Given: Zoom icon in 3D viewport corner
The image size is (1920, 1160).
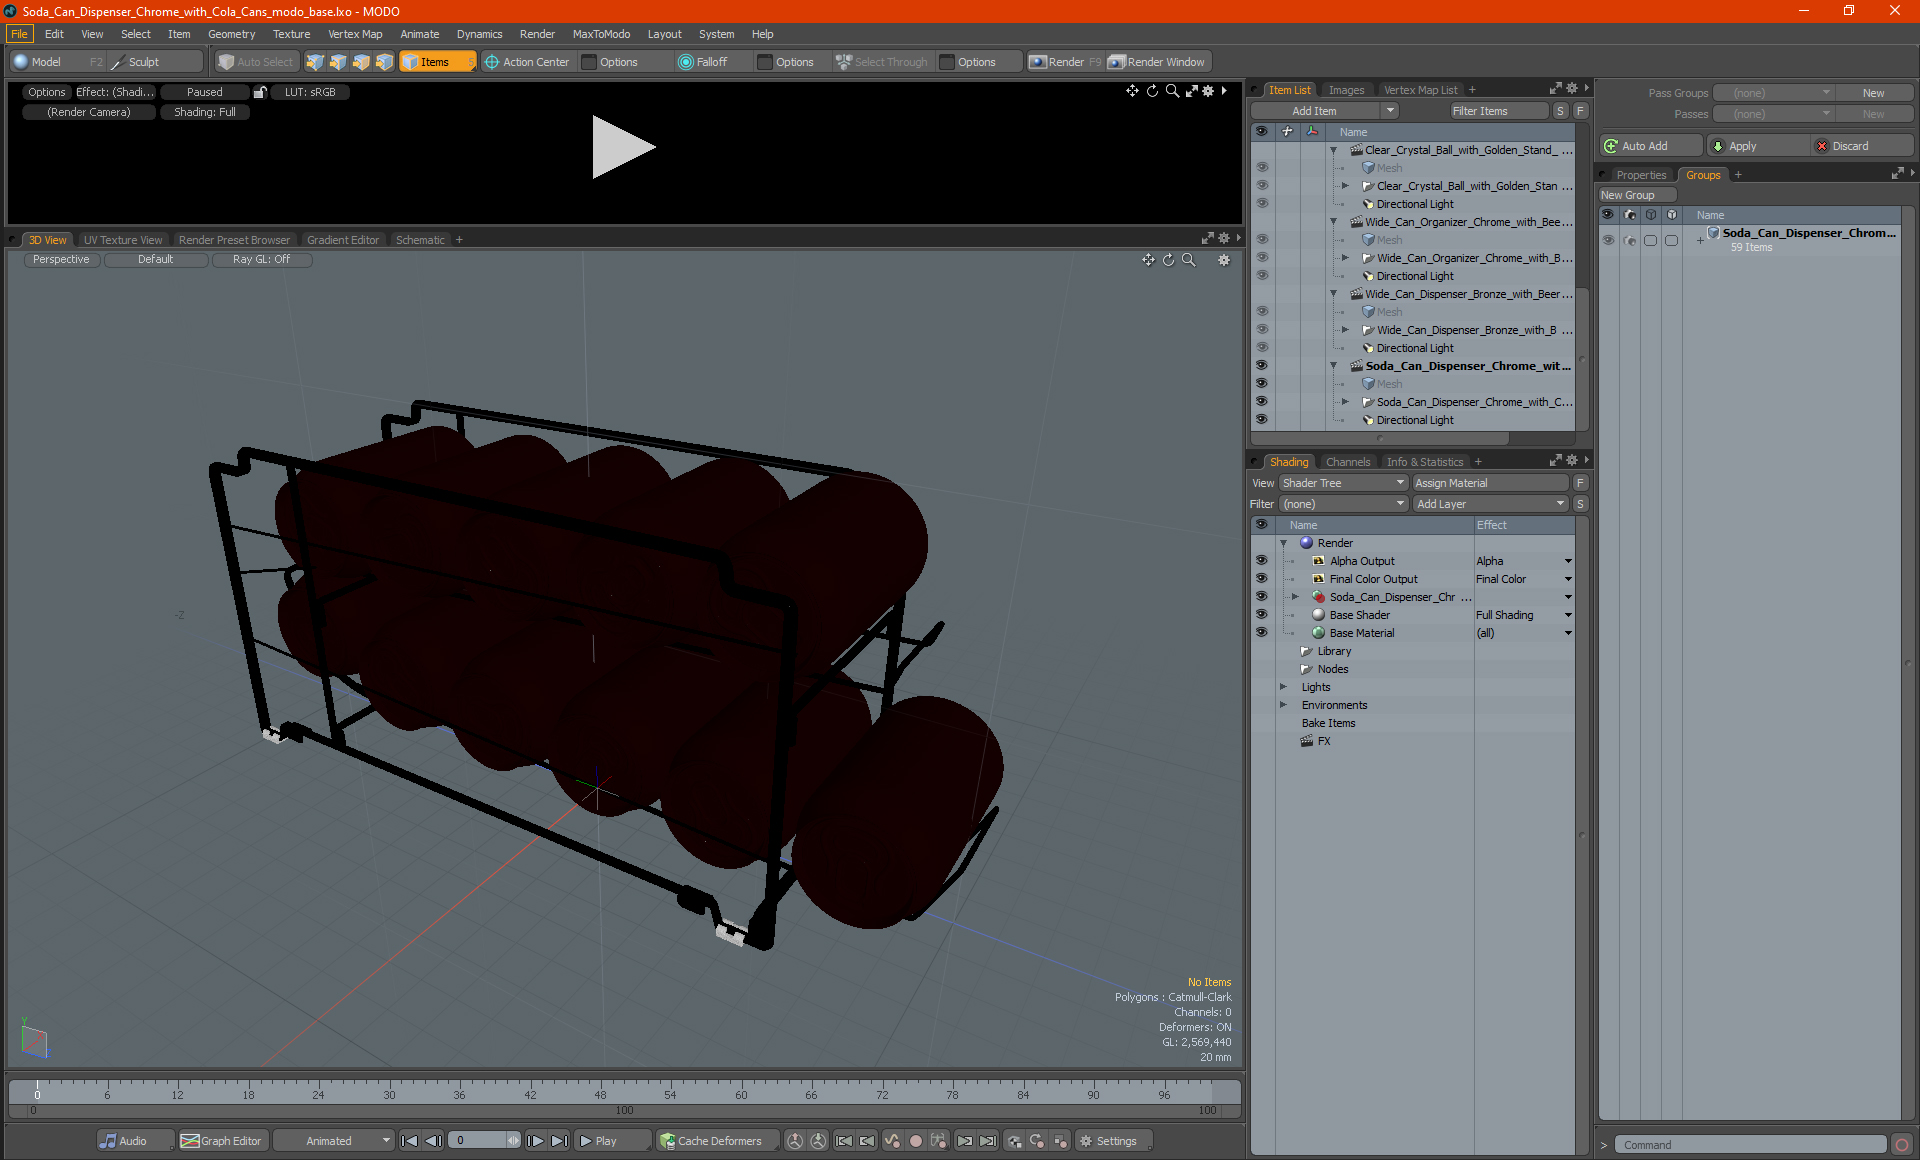Looking at the screenshot, I should tap(1189, 260).
